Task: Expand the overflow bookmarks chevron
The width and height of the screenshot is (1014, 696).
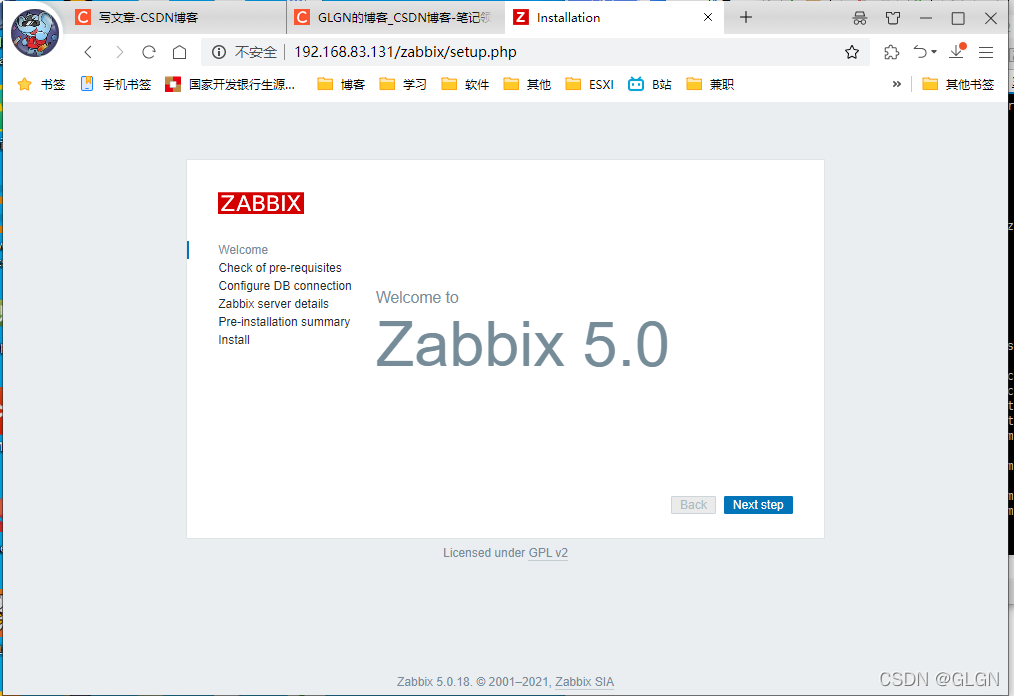Action: (897, 84)
